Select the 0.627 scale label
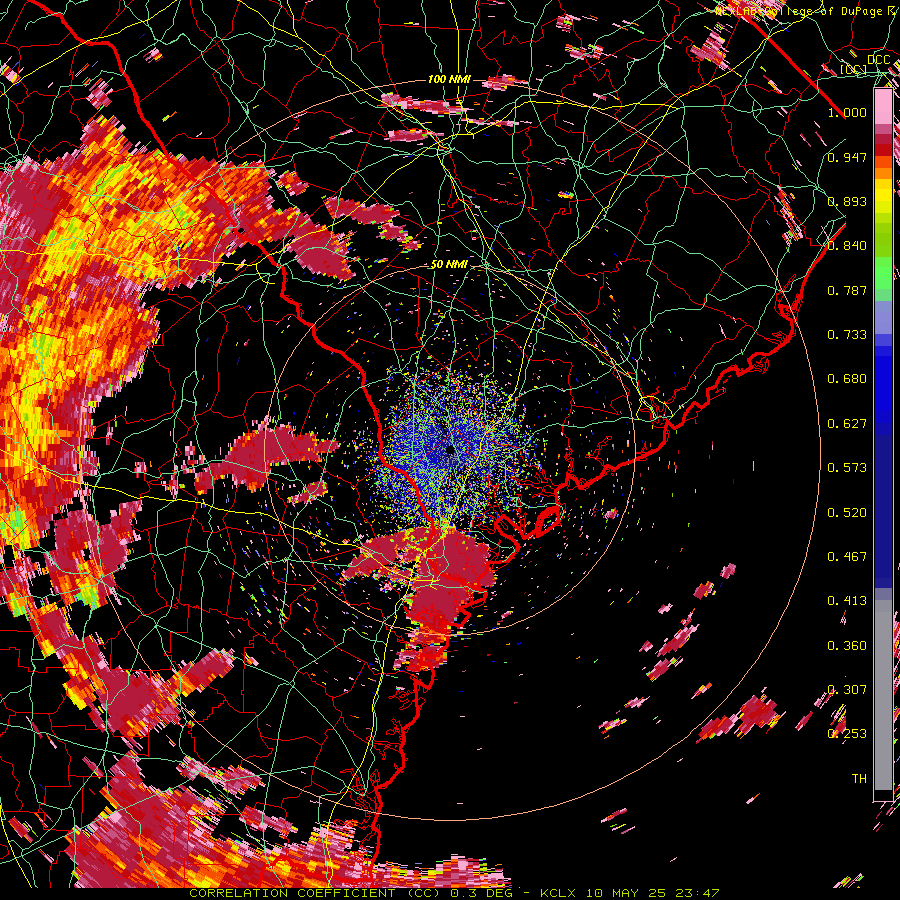900x900 pixels. click(x=847, y=424)
